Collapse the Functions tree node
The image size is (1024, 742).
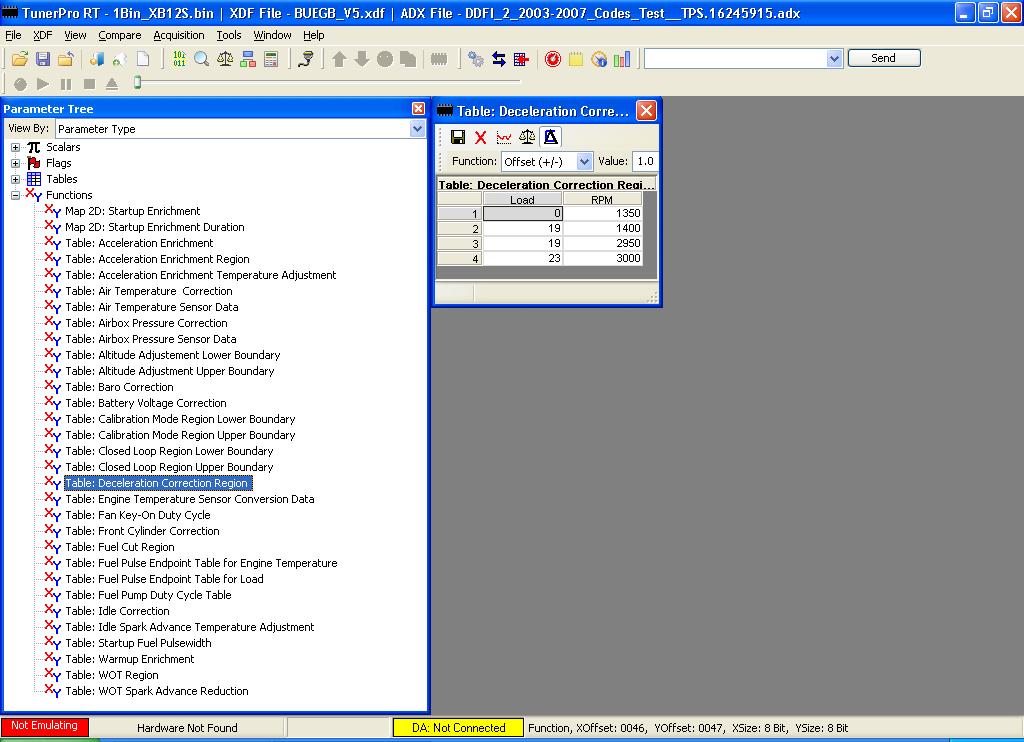tap(16, 195)
